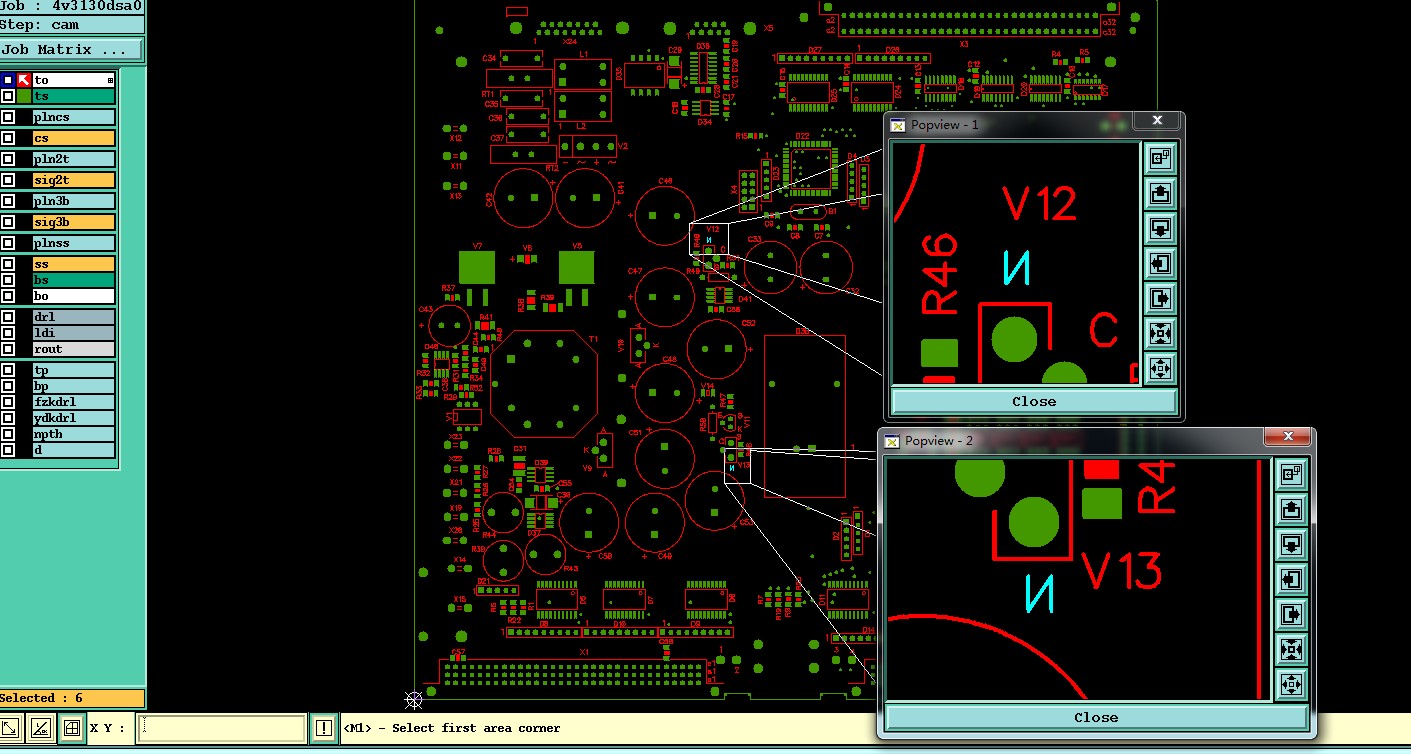
Task: Pan up in Popview - 2
Action: pos(1291,509)
